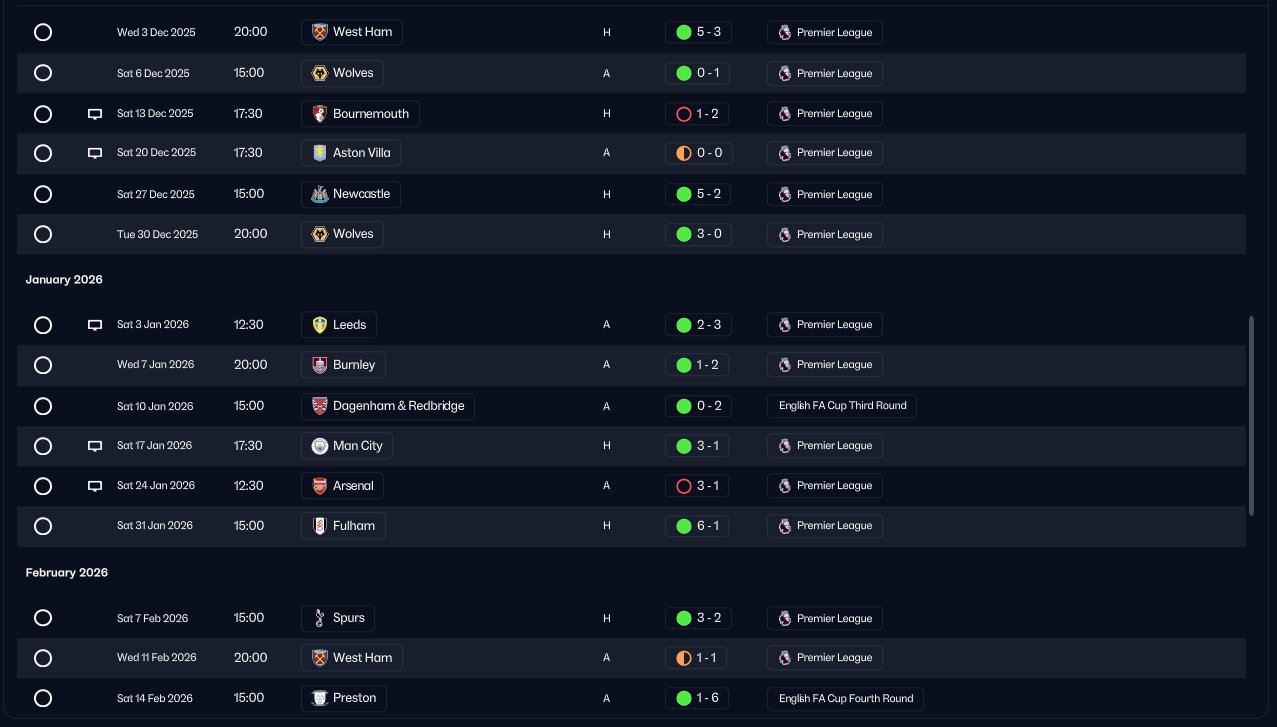Open the English FA Cup Fourth Round tag
This screenshot has width=1277, height=727.
845,698
